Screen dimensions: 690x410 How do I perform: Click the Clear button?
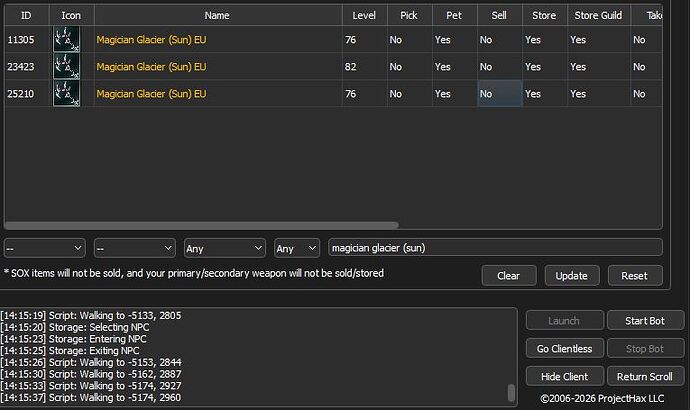(509, 276)
